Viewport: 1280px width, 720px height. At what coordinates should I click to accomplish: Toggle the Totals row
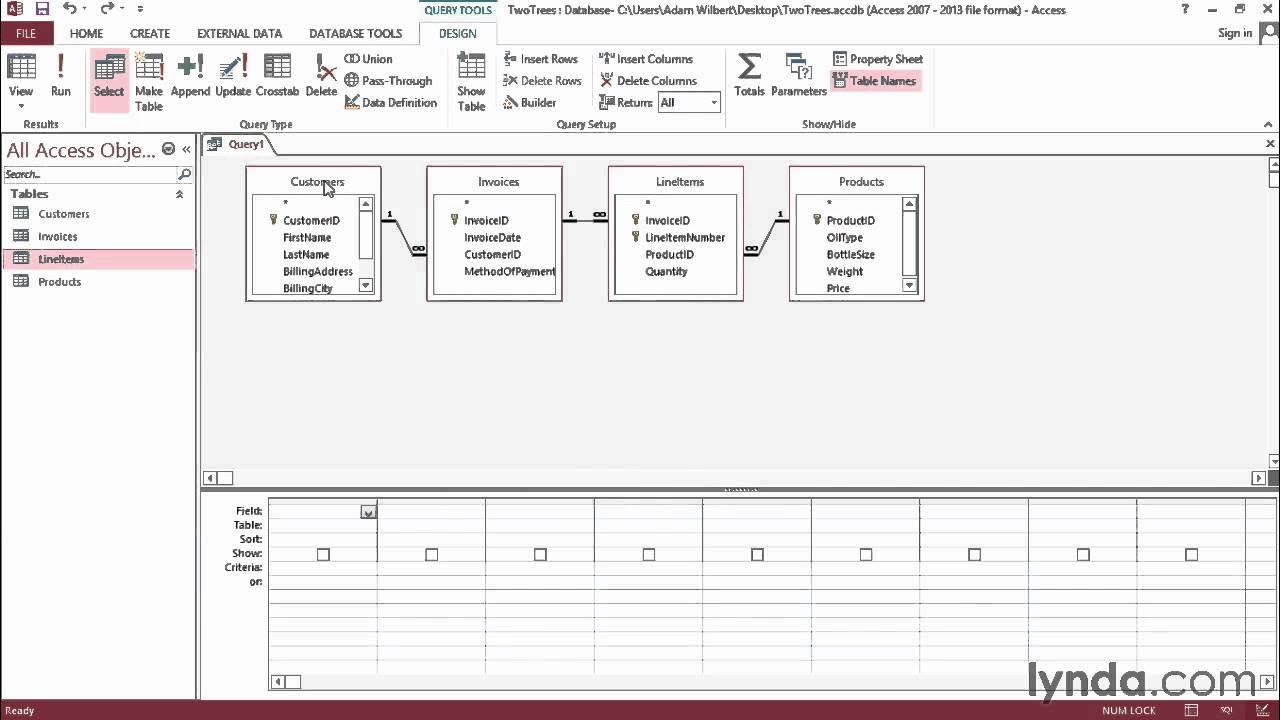tap(749, 76)
